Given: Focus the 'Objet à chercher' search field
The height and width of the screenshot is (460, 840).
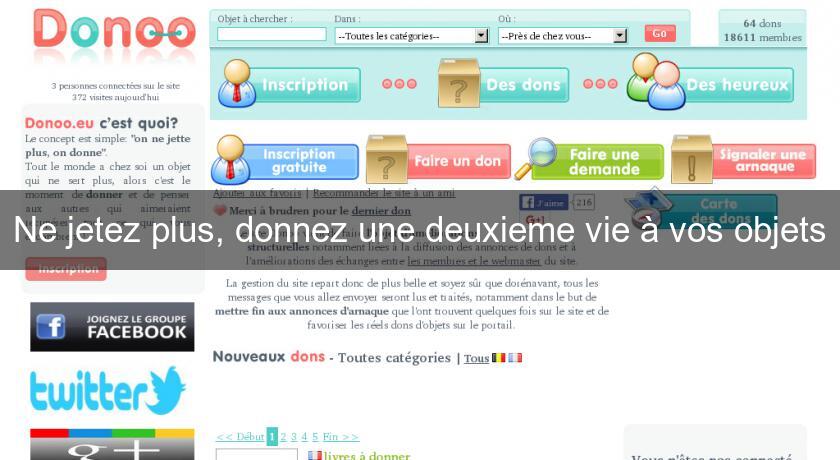Looking at the screenshot, I should [x=272, y=35].
